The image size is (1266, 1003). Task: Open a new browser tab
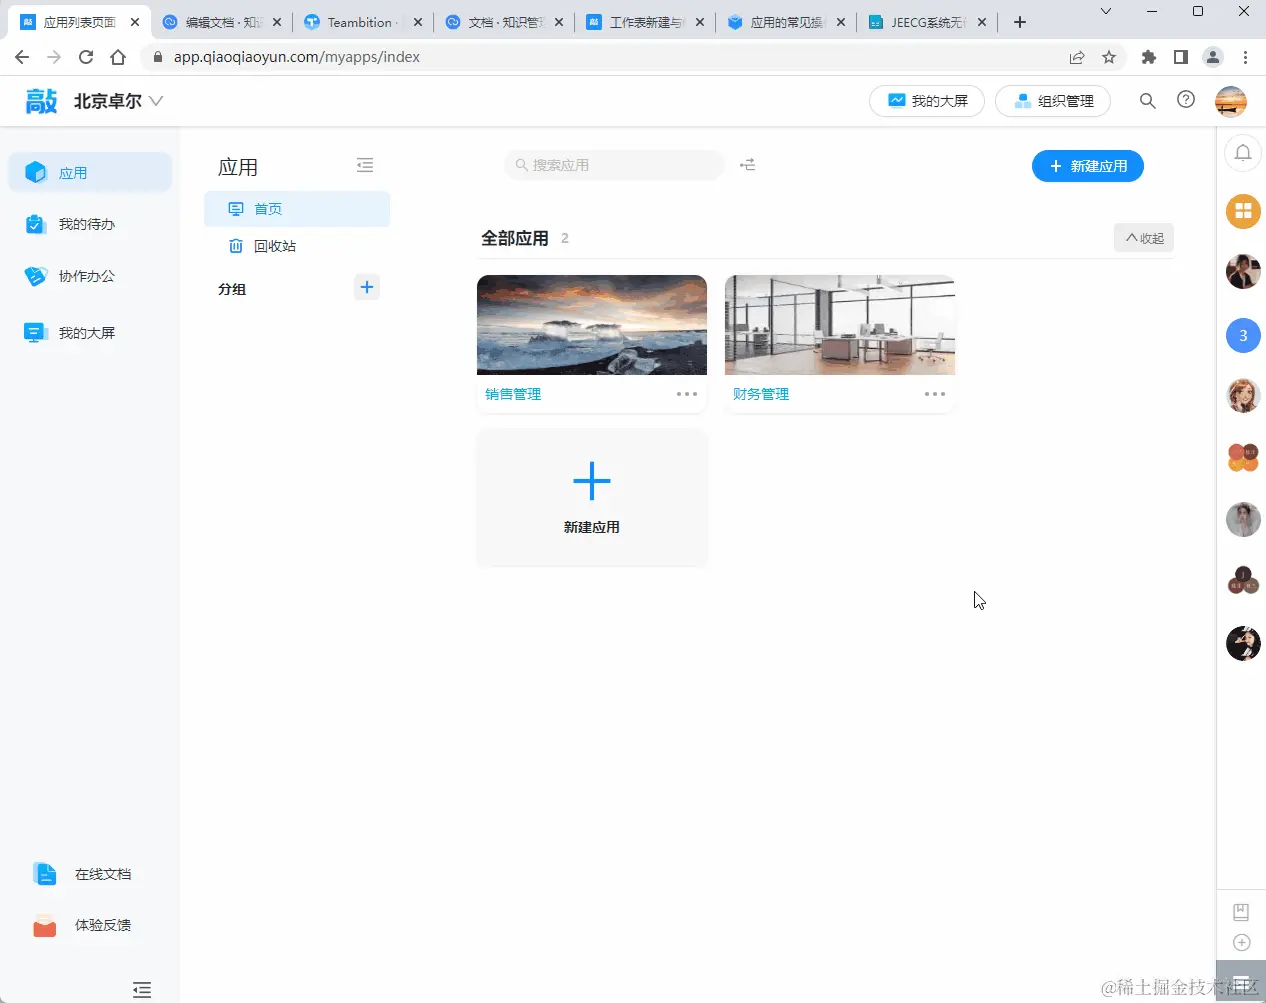point(1020,22)
